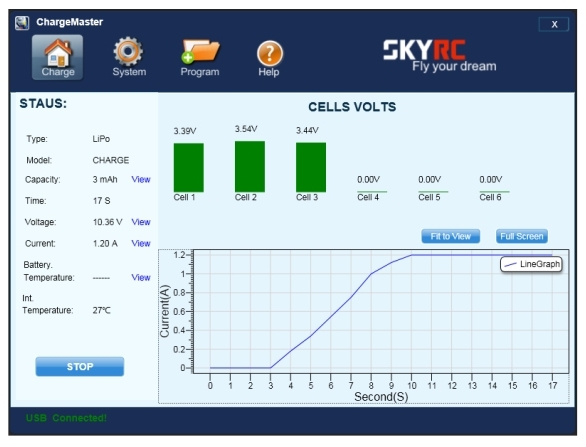Click the ChargeMaster app icon in title bar
This screenshot has width=586, height=447.
point(22,23)
